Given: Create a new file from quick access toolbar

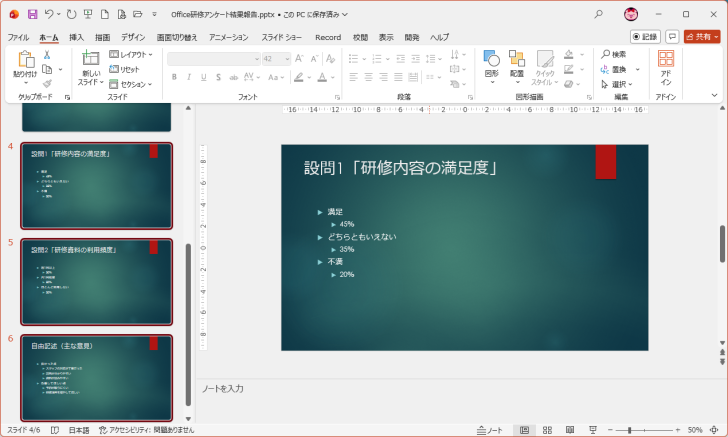Looking at the screenshot, I should pyautogui.click(x=105, y=14).
